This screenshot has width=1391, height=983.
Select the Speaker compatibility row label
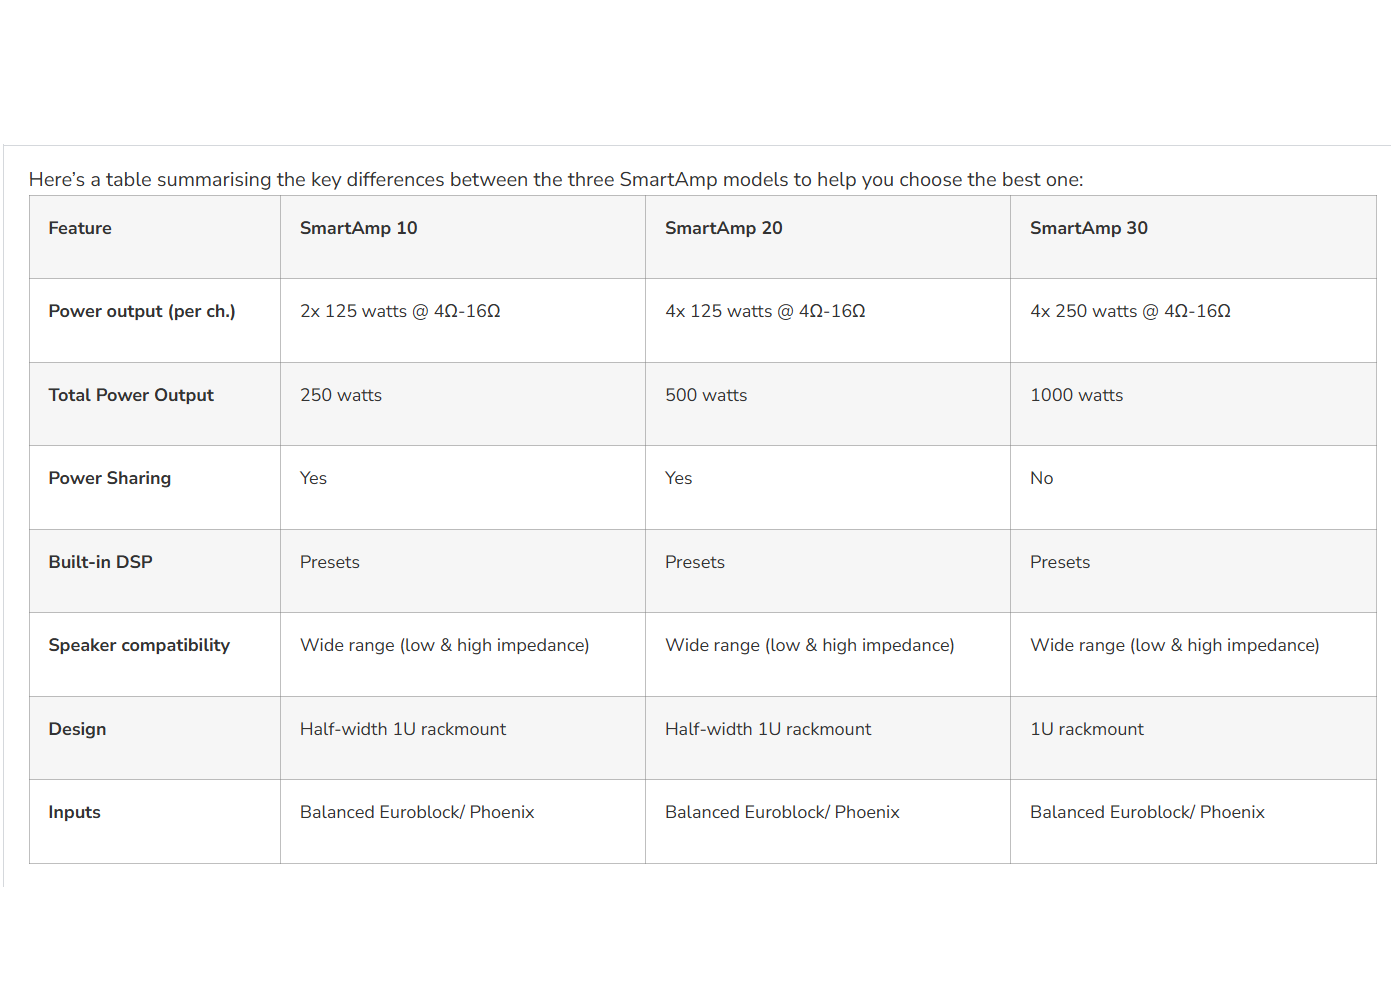[x=139, y=645]
